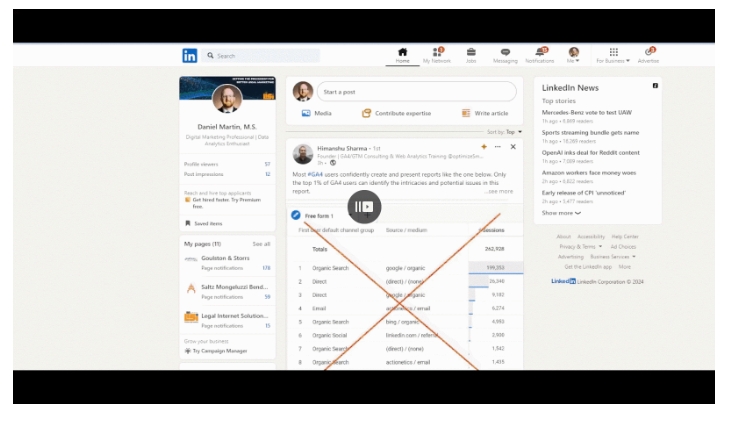Image resolution: width=729 pixels, height=425 pixels.
Task: Expand news with Show more
Action: (x=561, y=212)
